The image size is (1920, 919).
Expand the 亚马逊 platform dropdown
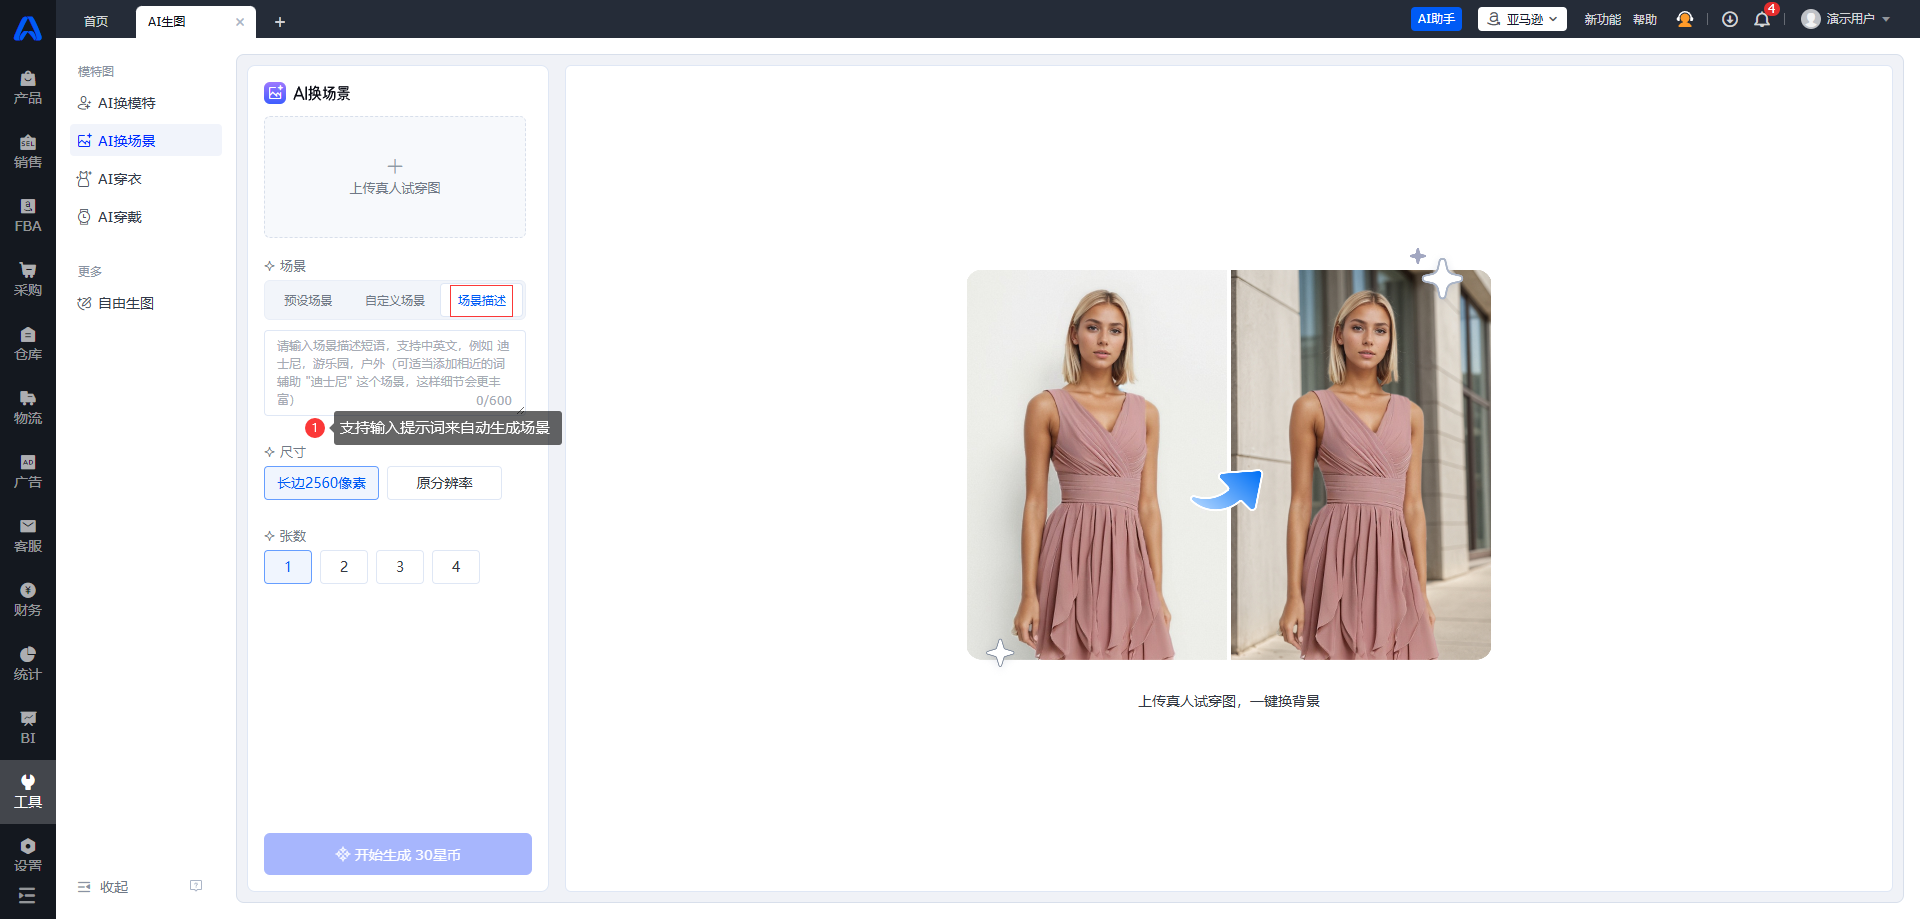click(x=1522, y=19)
